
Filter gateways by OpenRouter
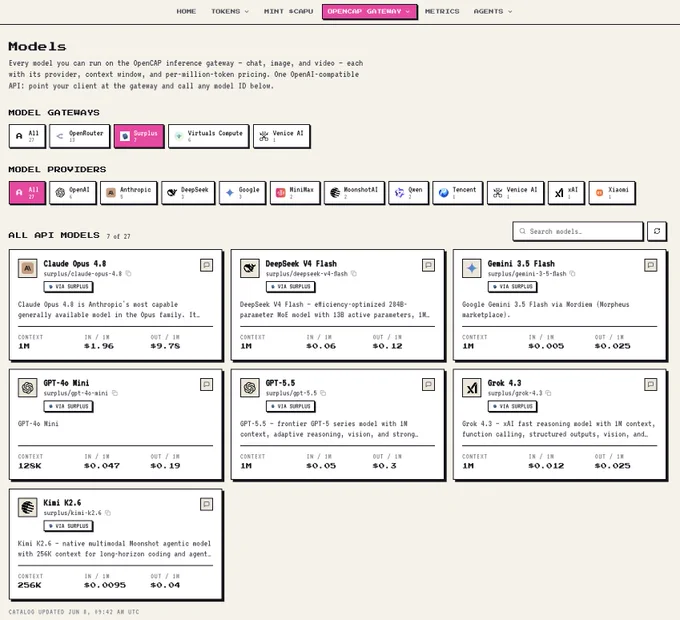[x=80, y=136]
